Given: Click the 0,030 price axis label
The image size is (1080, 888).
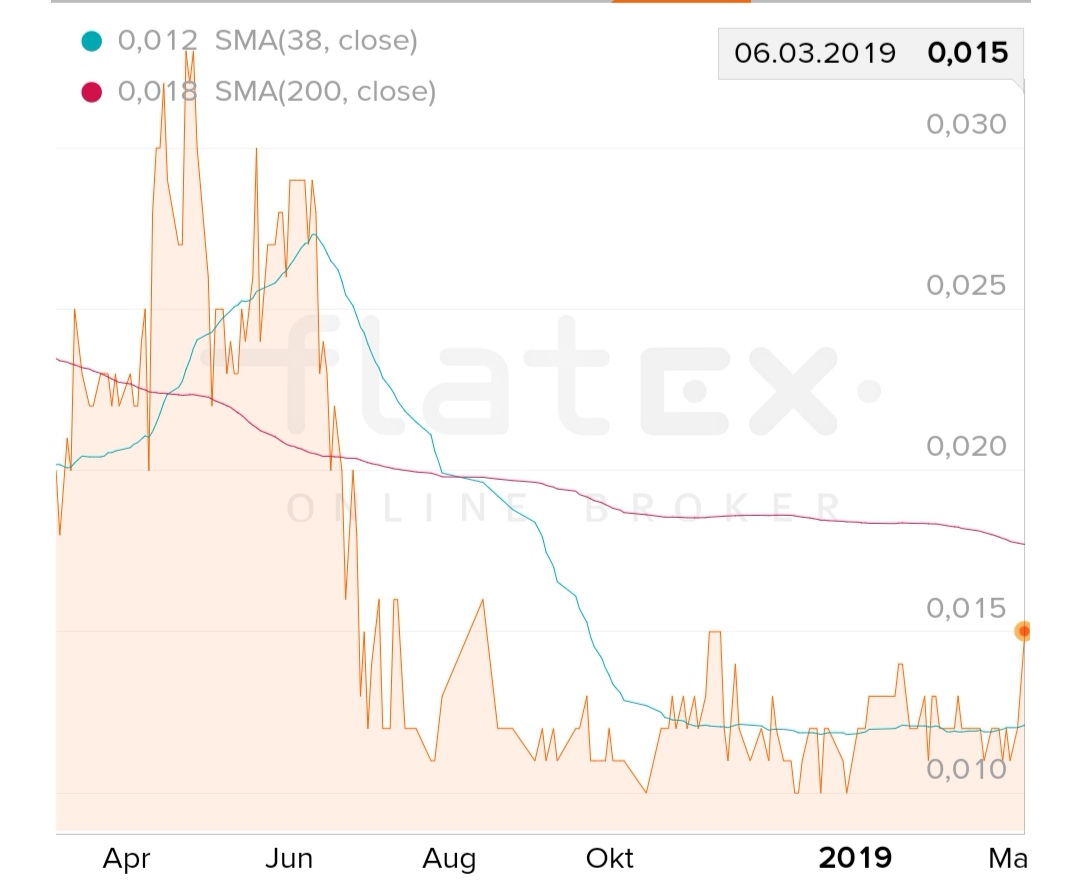Looking at the screenshot, I should pyautogui.click(x=965, y=125).
